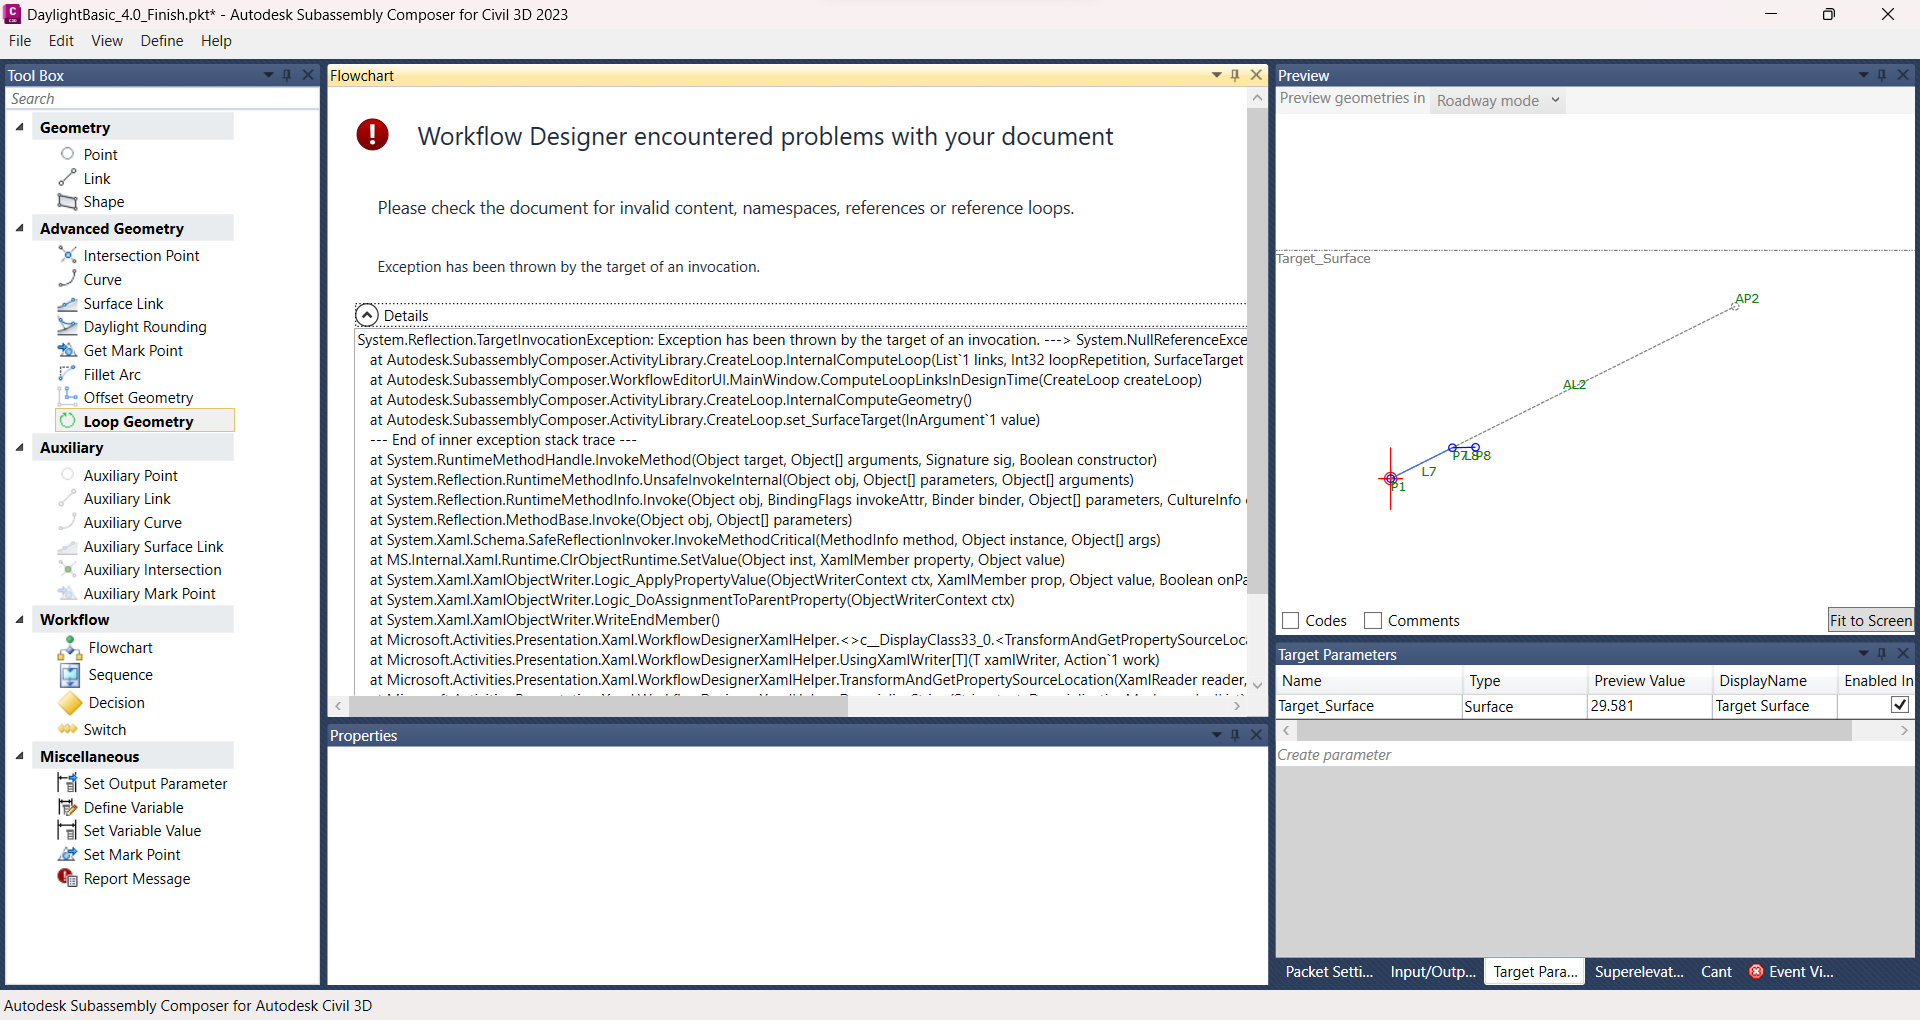Switch to the Superelevation tab

[x=1639, y=972]
